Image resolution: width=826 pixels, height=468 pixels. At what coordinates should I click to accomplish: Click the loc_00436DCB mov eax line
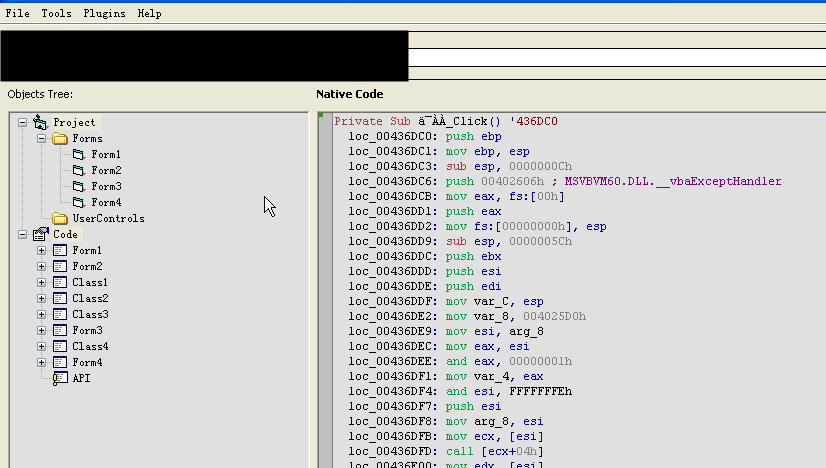point(456,197)
